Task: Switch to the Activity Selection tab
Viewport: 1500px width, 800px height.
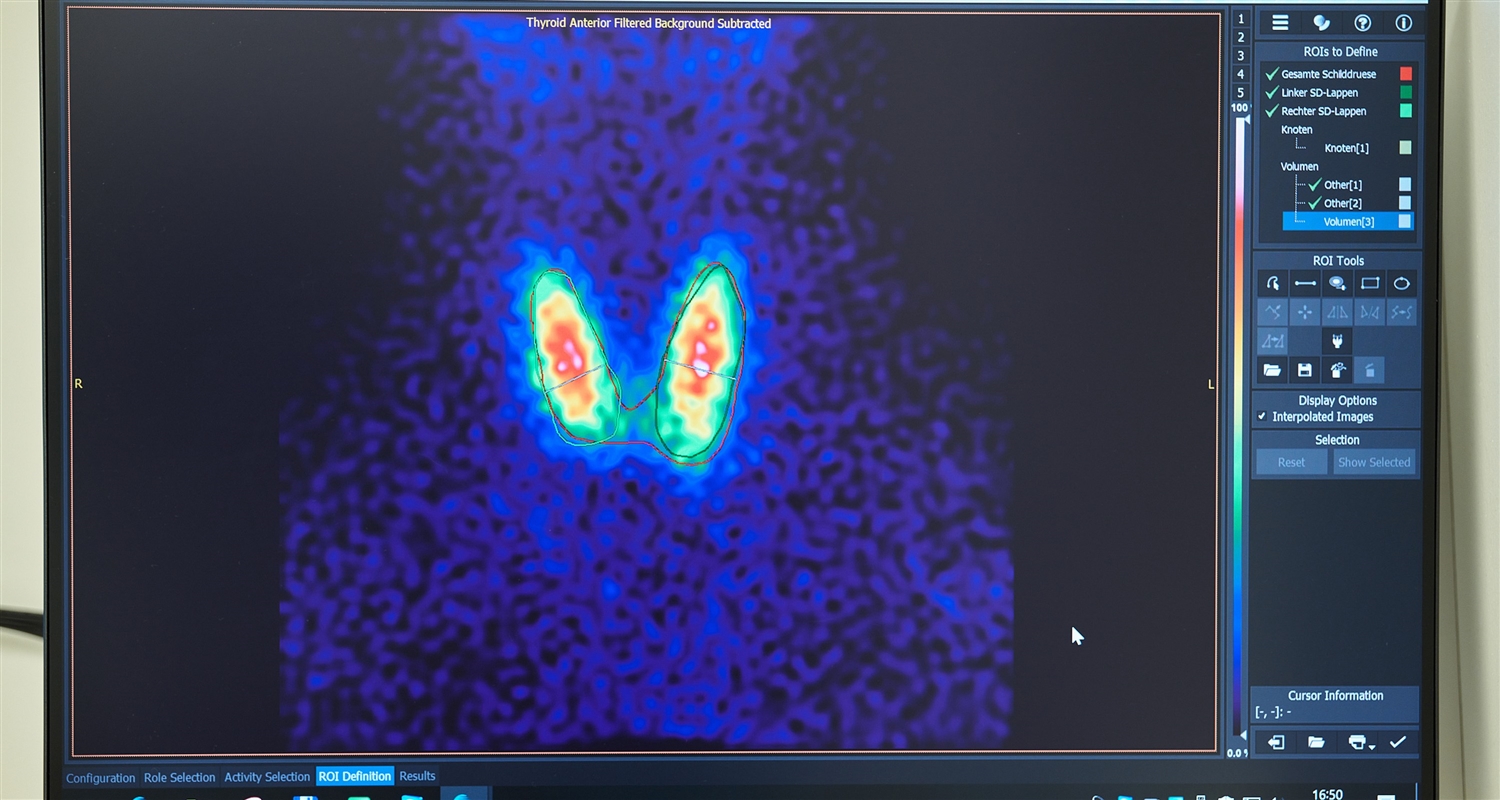Action: (x=267, y=777)
